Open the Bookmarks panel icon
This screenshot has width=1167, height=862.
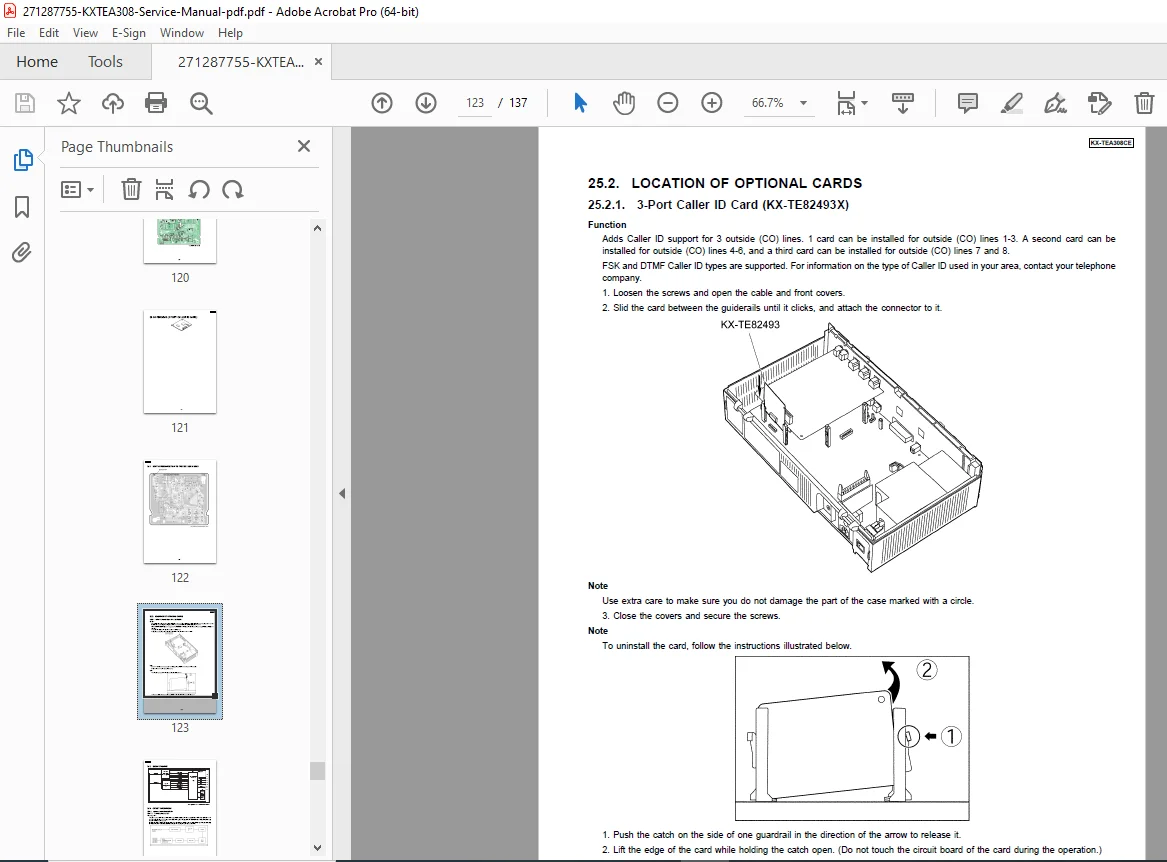pyautogui.click(x=22, y=207)
